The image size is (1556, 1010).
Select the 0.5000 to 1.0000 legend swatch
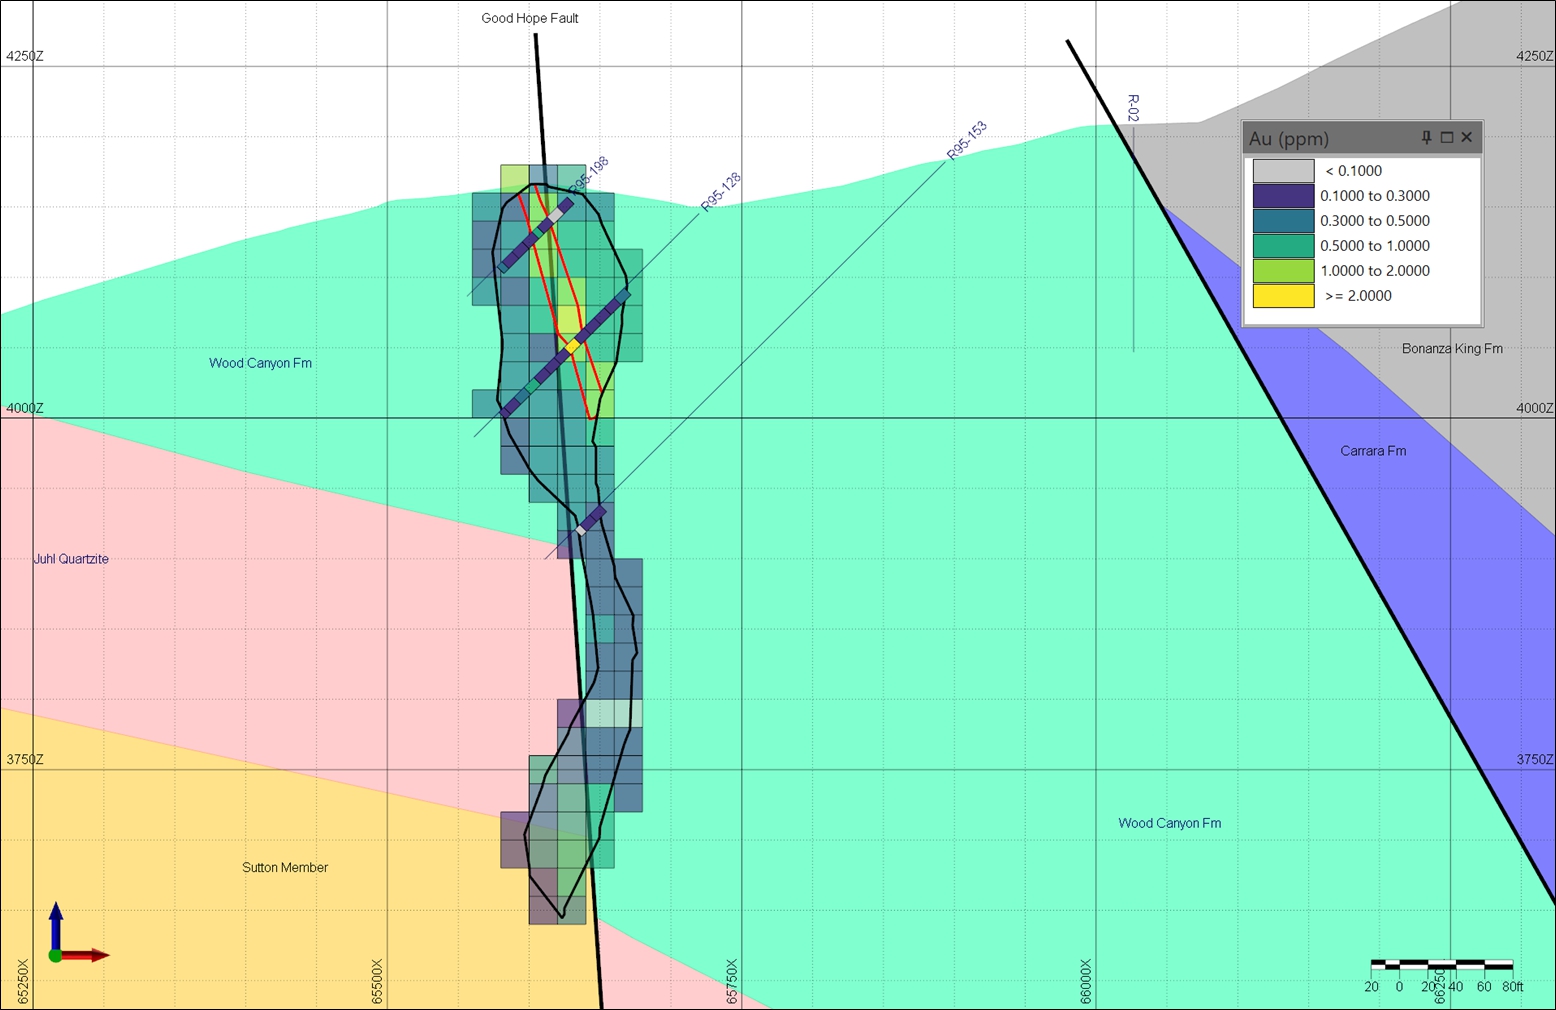click(1283, 246)
